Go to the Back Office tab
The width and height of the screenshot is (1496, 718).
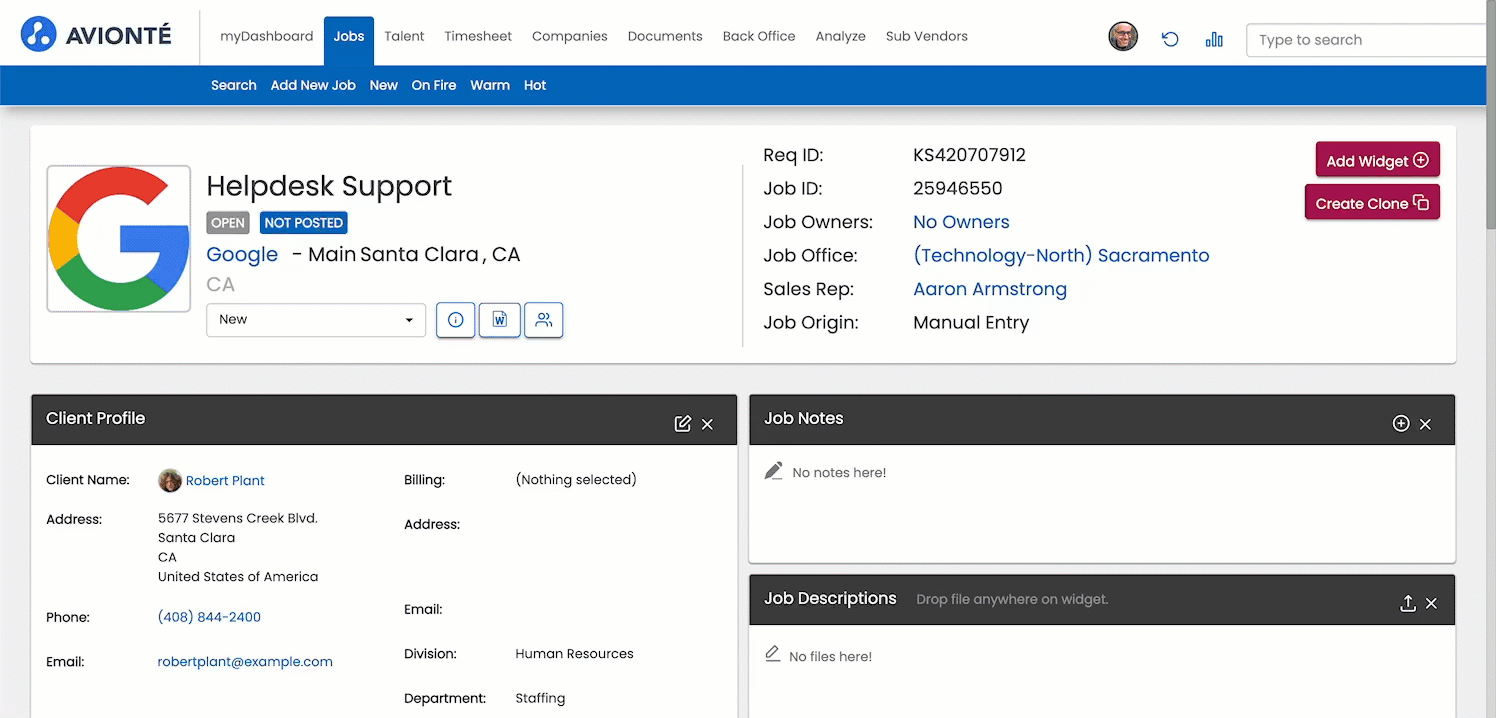pos(759,36)
